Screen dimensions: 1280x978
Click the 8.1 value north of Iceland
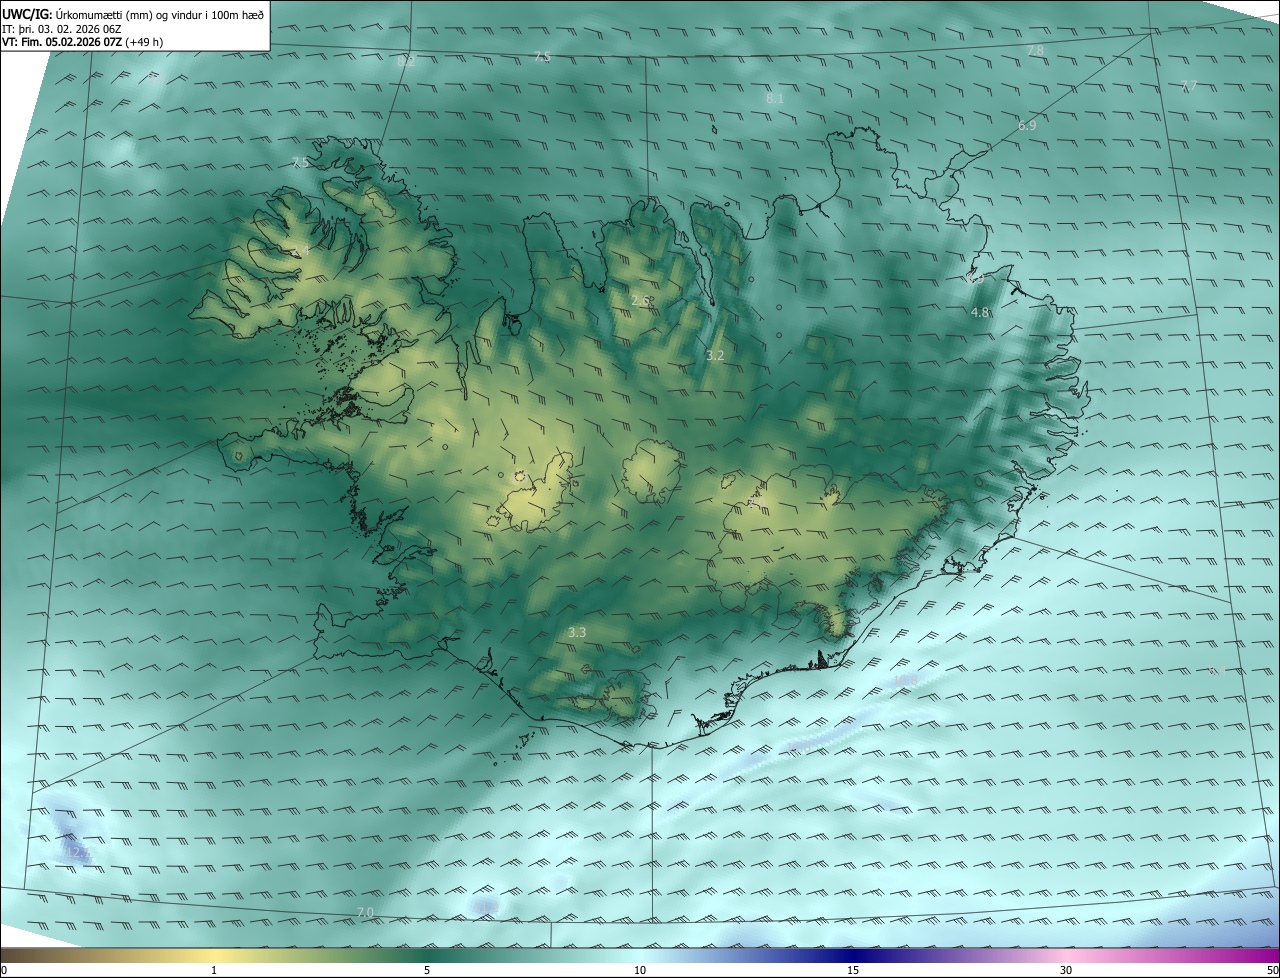coord(775,98)
